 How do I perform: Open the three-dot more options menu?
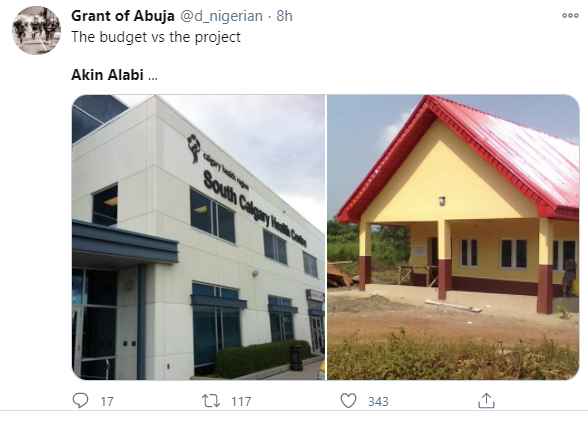coord(570,15)
